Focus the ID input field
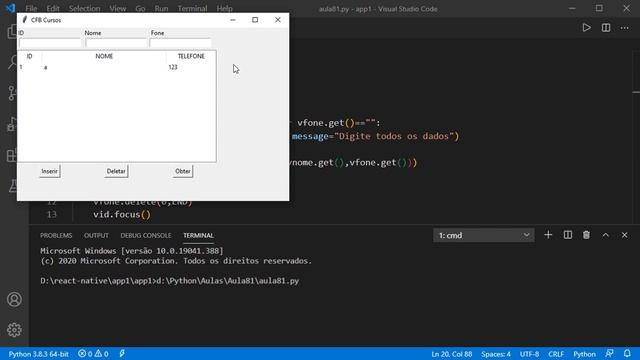This screenshot has height=360, width=640. [x=50, y=42]
